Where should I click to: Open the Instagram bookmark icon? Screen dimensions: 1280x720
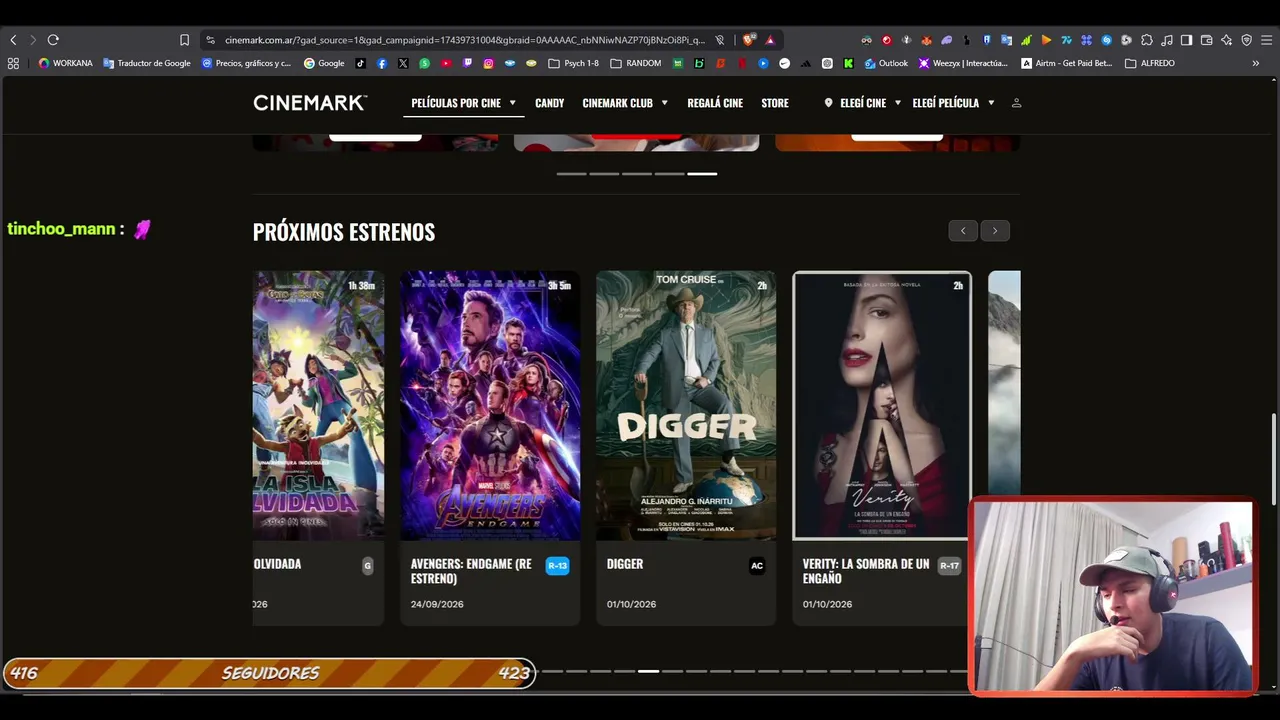[489, 63]
